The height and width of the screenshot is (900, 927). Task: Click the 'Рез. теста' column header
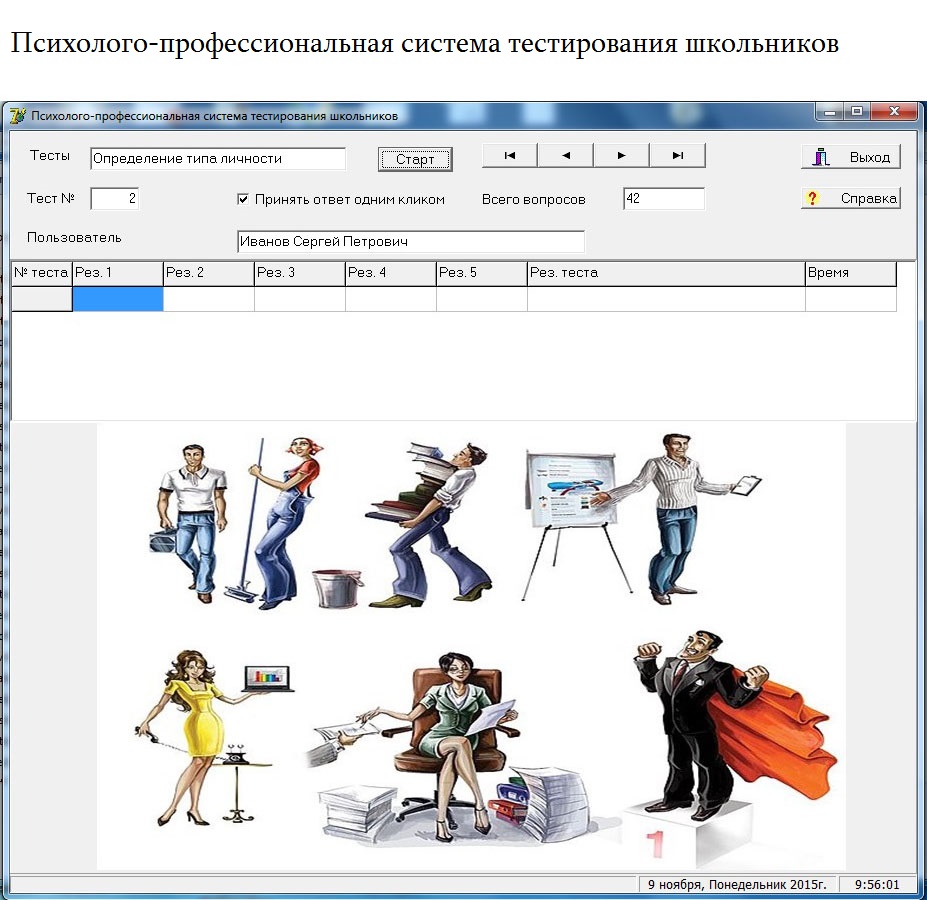pyautogui.click(x=666, y=273)
